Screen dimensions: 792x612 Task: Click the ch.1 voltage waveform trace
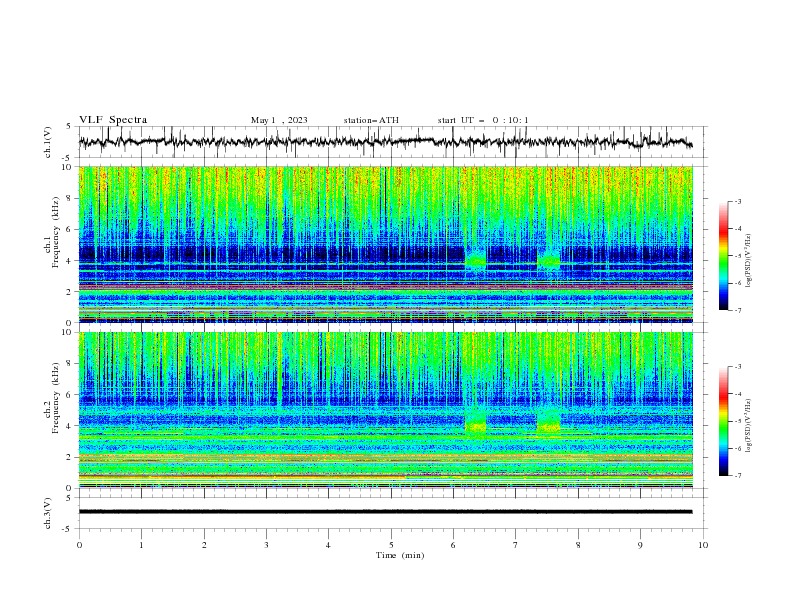pyautogui.click(x=385, y=141)
